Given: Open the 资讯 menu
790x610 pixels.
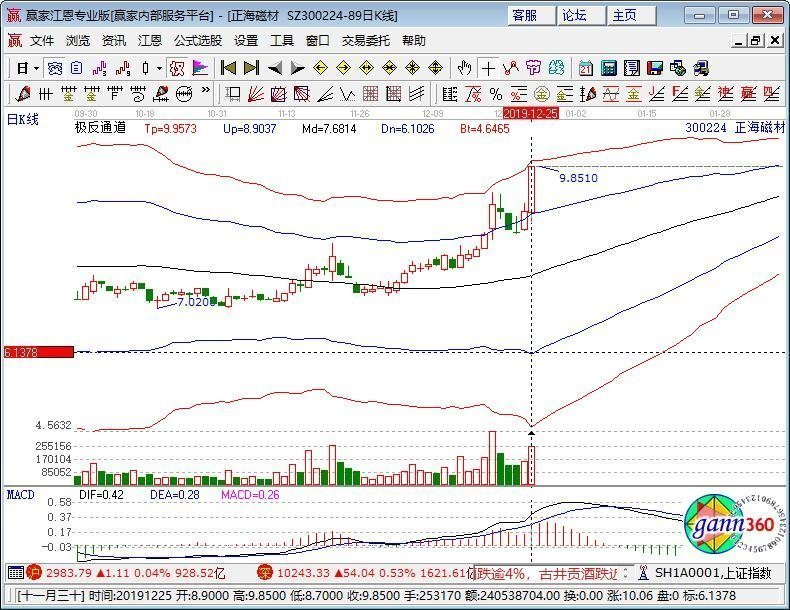Looking at the screenshot, I should point(114,40).
